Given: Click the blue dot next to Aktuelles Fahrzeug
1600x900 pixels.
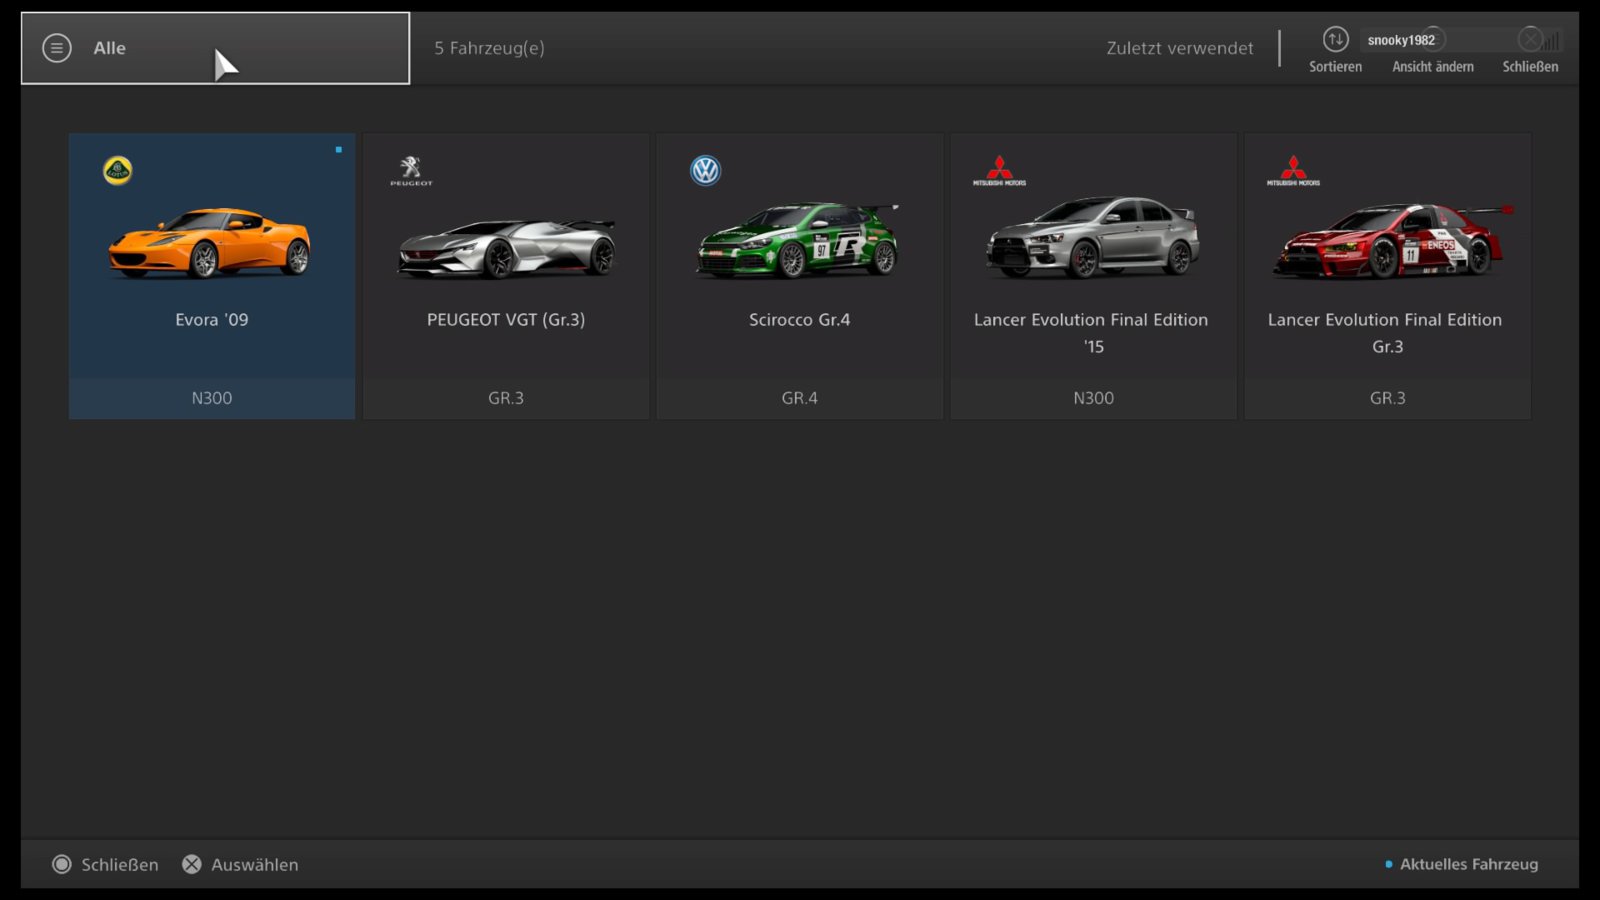Looking at the screenshot, I should pyautogui.click(x=1389, y=864).
